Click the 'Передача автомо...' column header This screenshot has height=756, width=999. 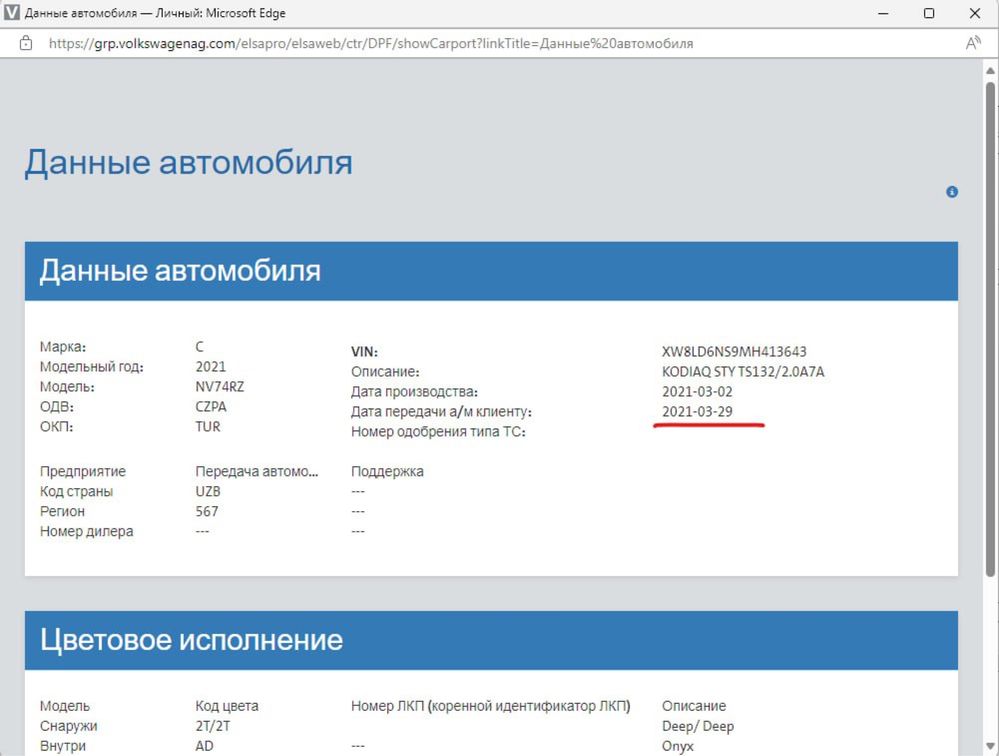coord(257,471)
